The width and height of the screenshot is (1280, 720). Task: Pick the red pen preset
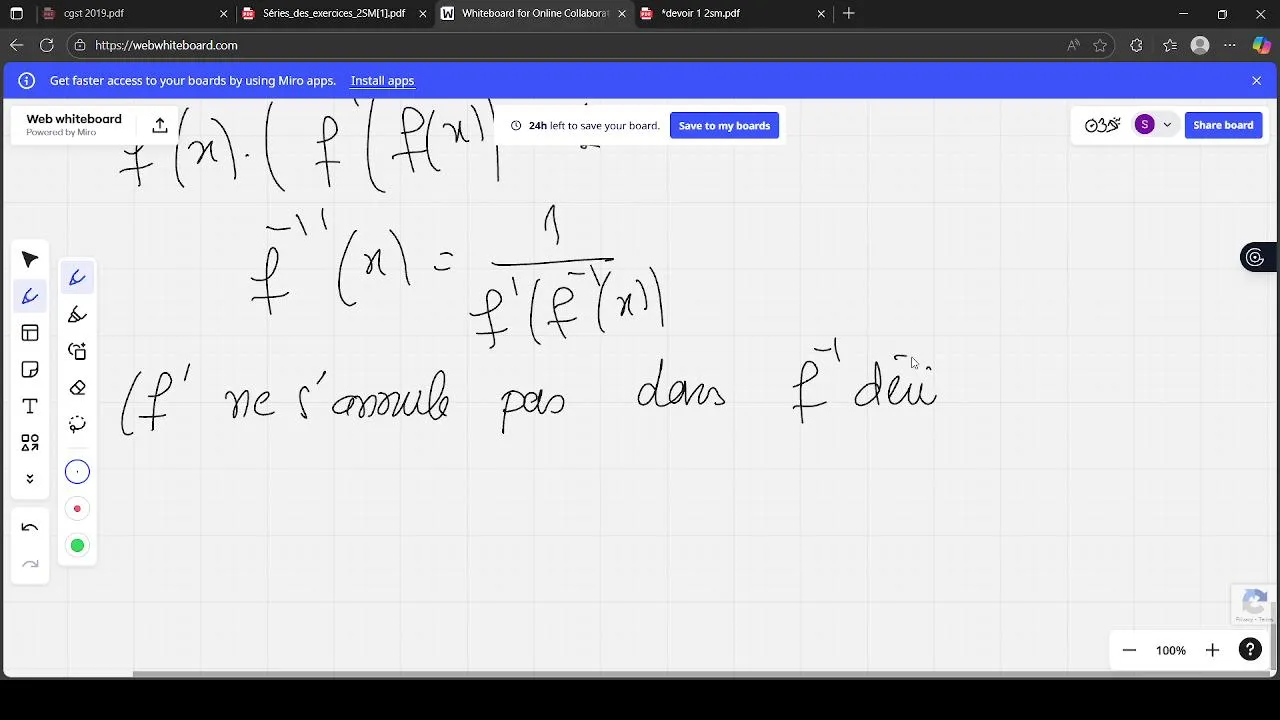tap(77, 509)
